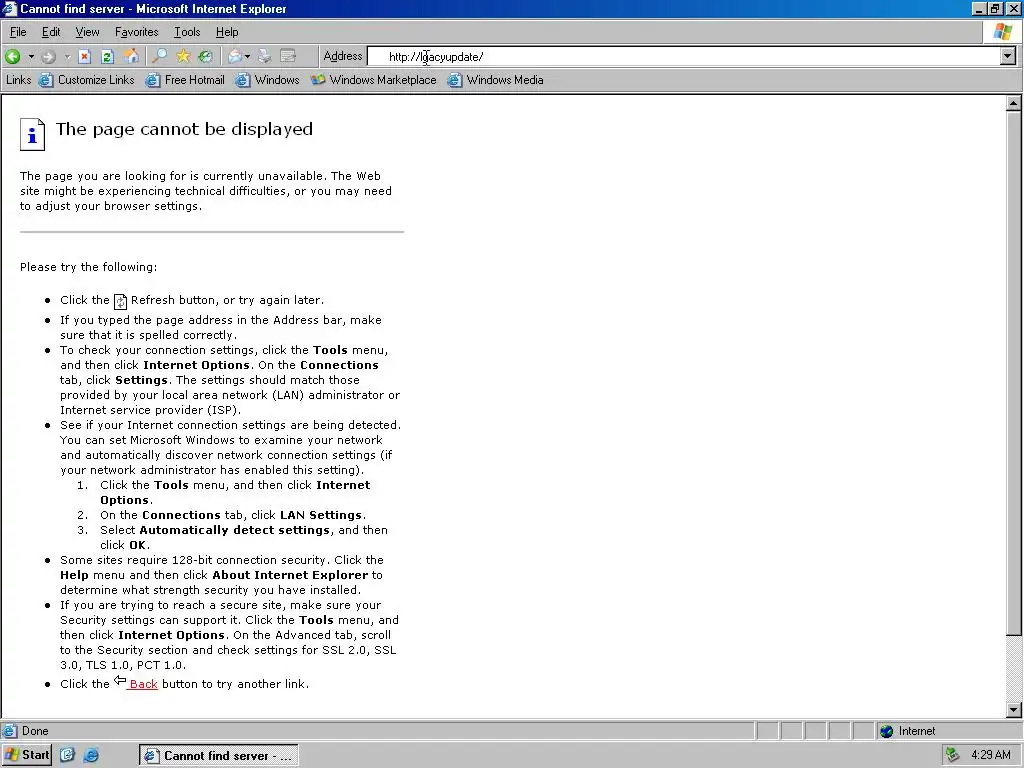The width and height of the screenshot is (1024, 768).
Task: Open the Back button history dropdown
Action: tap(31, 56)
